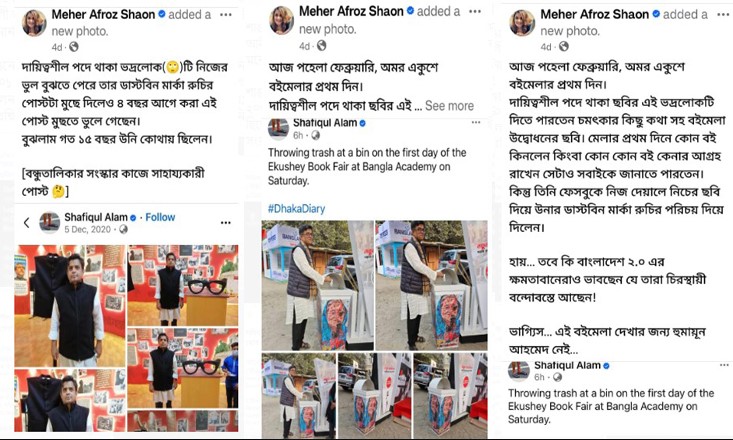Open three-dot options menu of middle post
Image resolution: width=733 pixels, height=440 pixels.
point(475,11)
